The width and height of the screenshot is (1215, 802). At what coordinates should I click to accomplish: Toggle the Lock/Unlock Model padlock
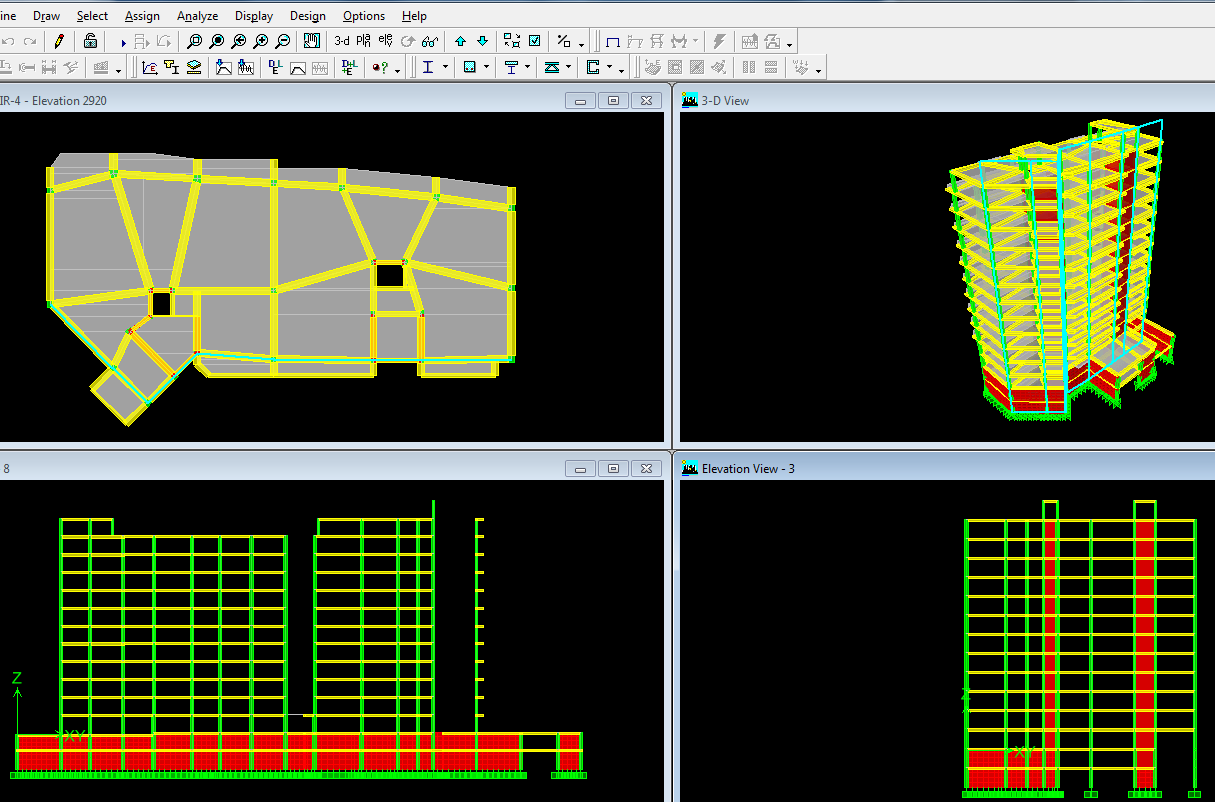90,41
